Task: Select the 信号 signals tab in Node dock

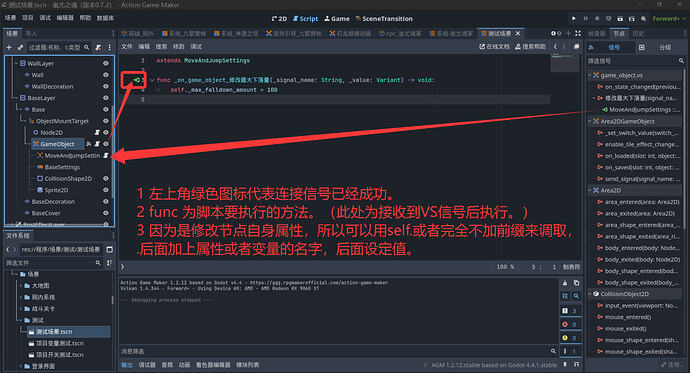Action: coord(610,47)
